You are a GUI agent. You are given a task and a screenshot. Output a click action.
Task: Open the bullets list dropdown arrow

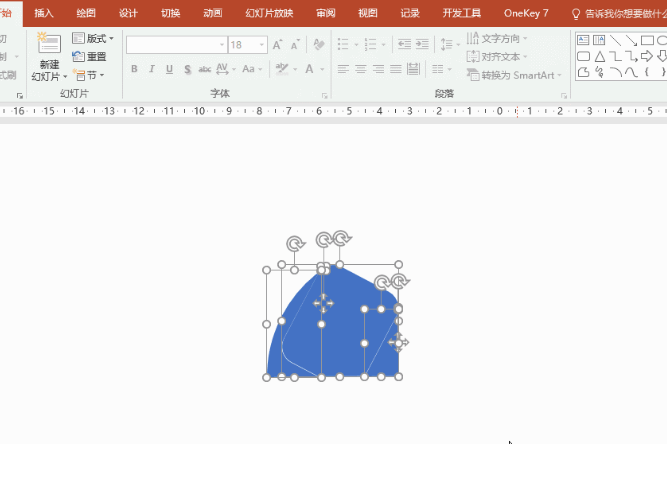[x=356, y=44]
